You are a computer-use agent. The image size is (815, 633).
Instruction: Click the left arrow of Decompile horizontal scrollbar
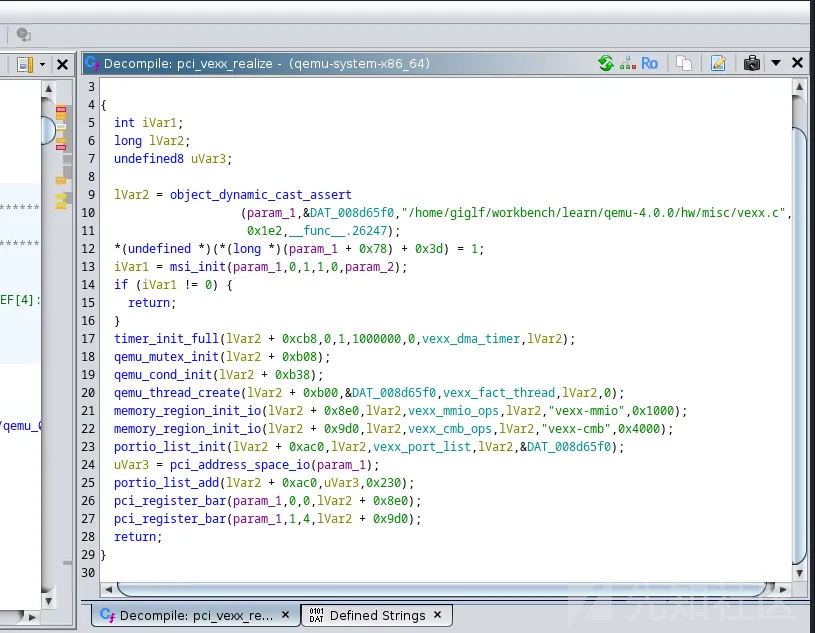[x=109, y=589]
